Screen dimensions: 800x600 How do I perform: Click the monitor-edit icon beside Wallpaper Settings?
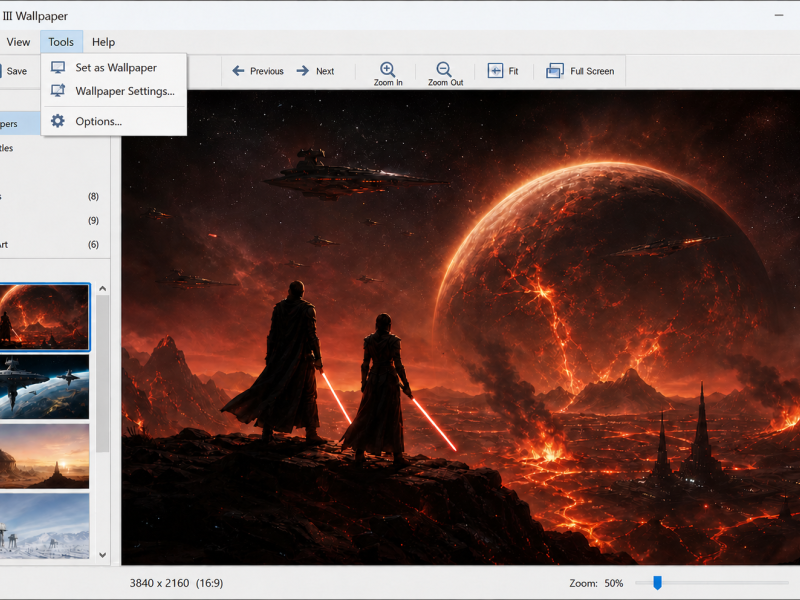click(58, 91)
